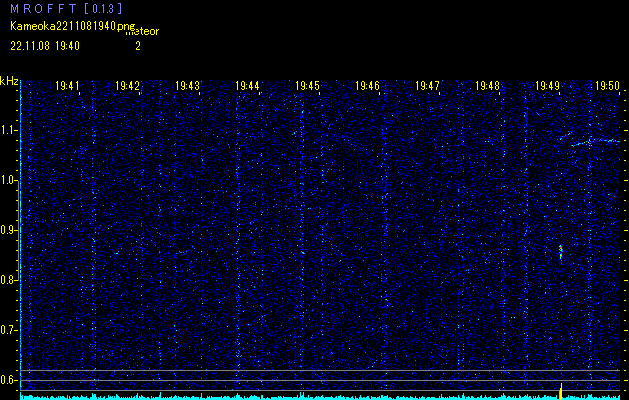Click the 19:50 time label

tap(607, 86)
